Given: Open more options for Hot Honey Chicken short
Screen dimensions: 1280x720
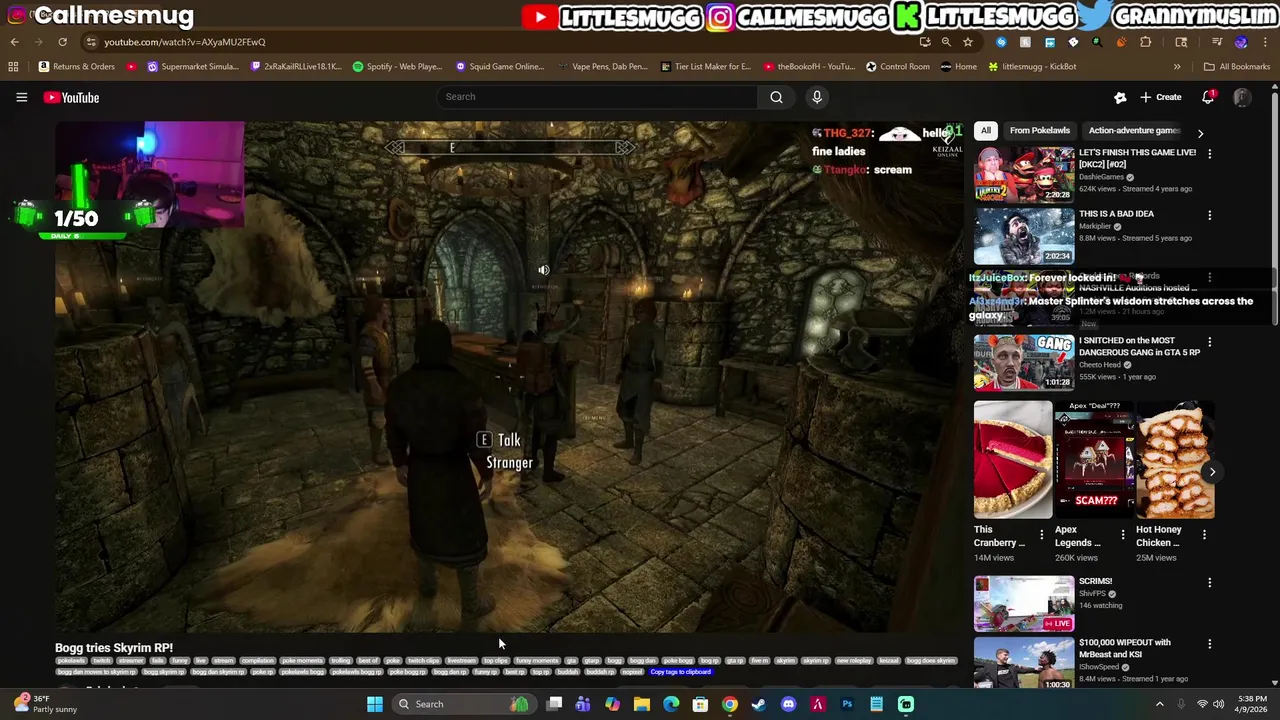Looking at the screenshot, I should (1204, 535).
